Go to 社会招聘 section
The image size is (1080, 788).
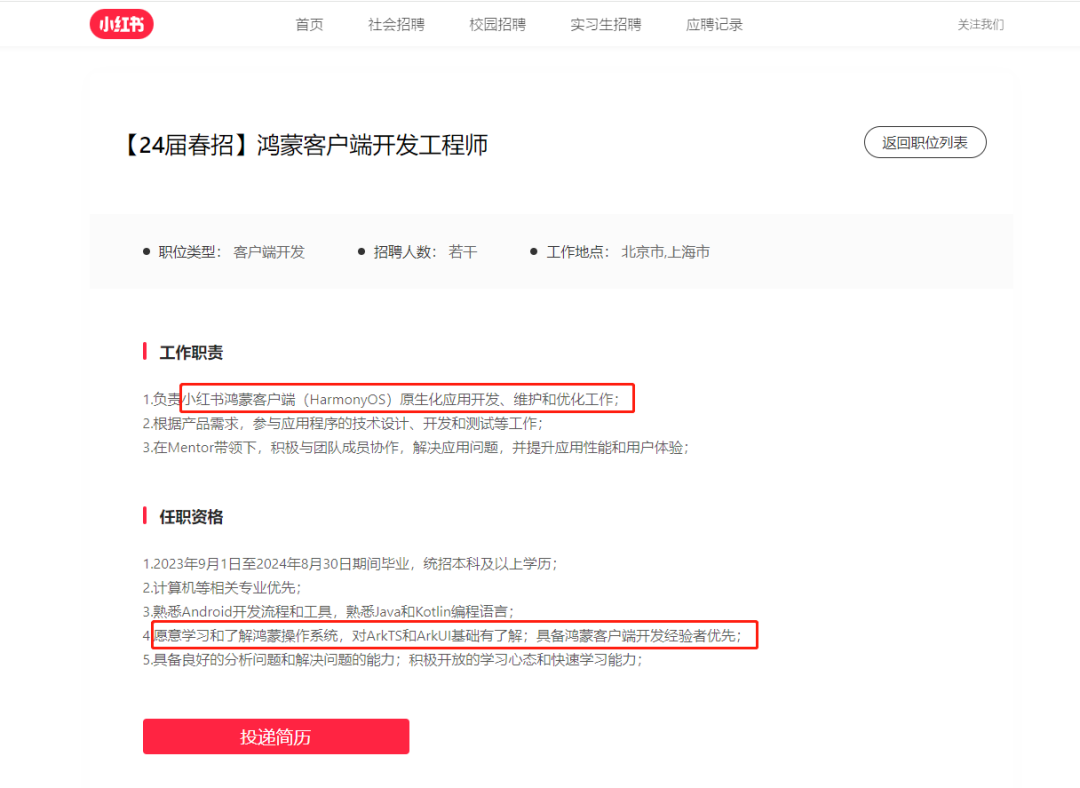click(396, 25)
